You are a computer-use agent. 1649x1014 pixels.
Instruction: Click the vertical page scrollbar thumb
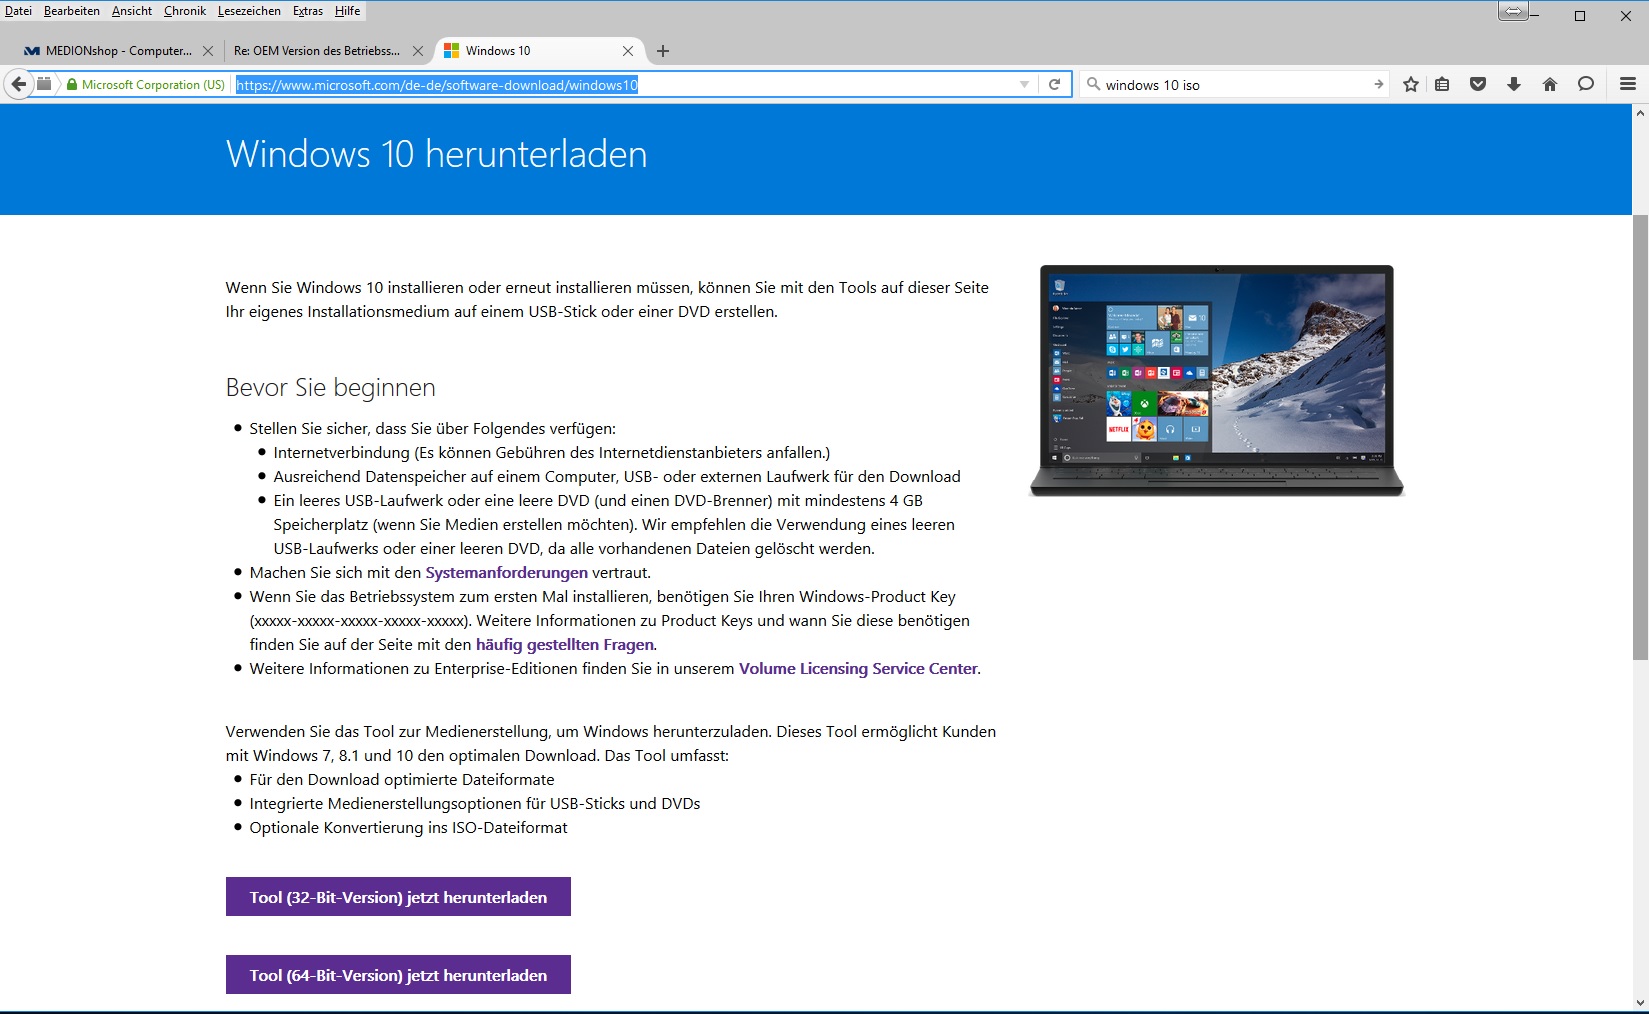[1640, 436]
